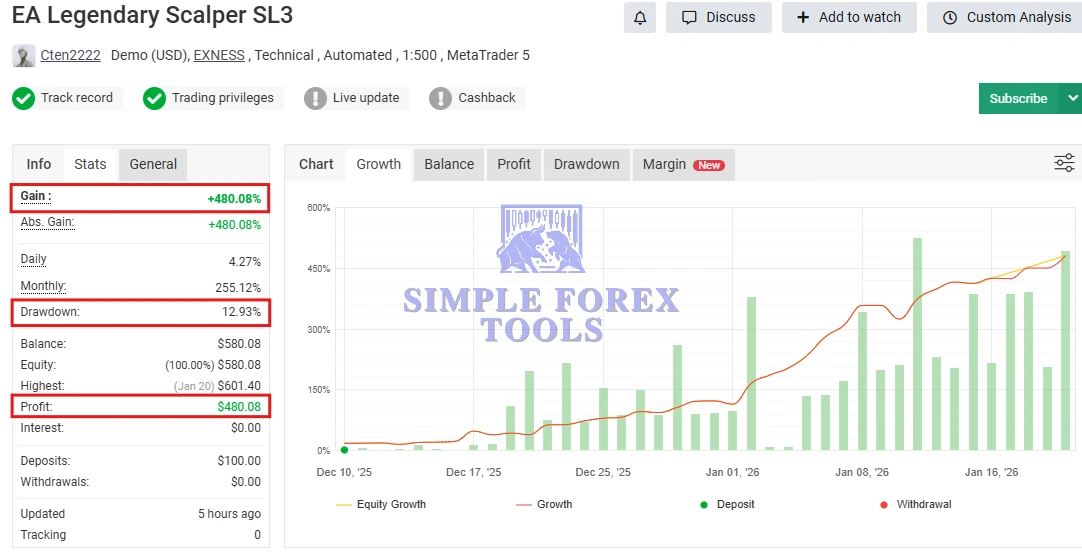The height and width of the screenshot is (552, 1082).
Task: Toggle Withdrawal legend item
Action: click(x=916, y=504)
